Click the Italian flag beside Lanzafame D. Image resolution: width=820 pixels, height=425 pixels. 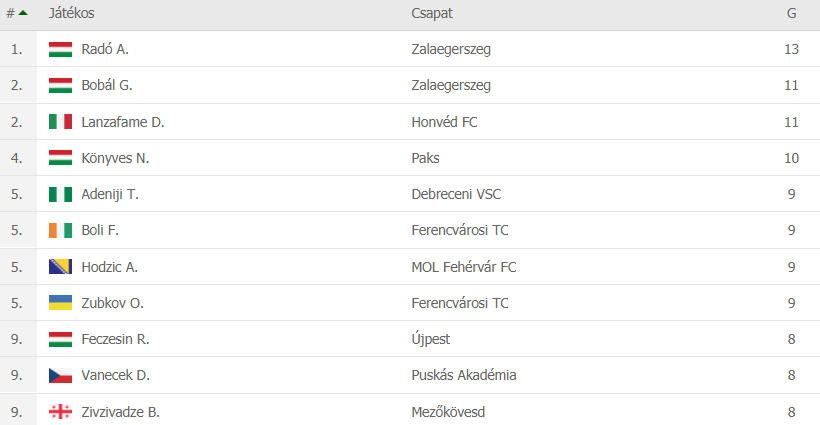click(60, 122)
